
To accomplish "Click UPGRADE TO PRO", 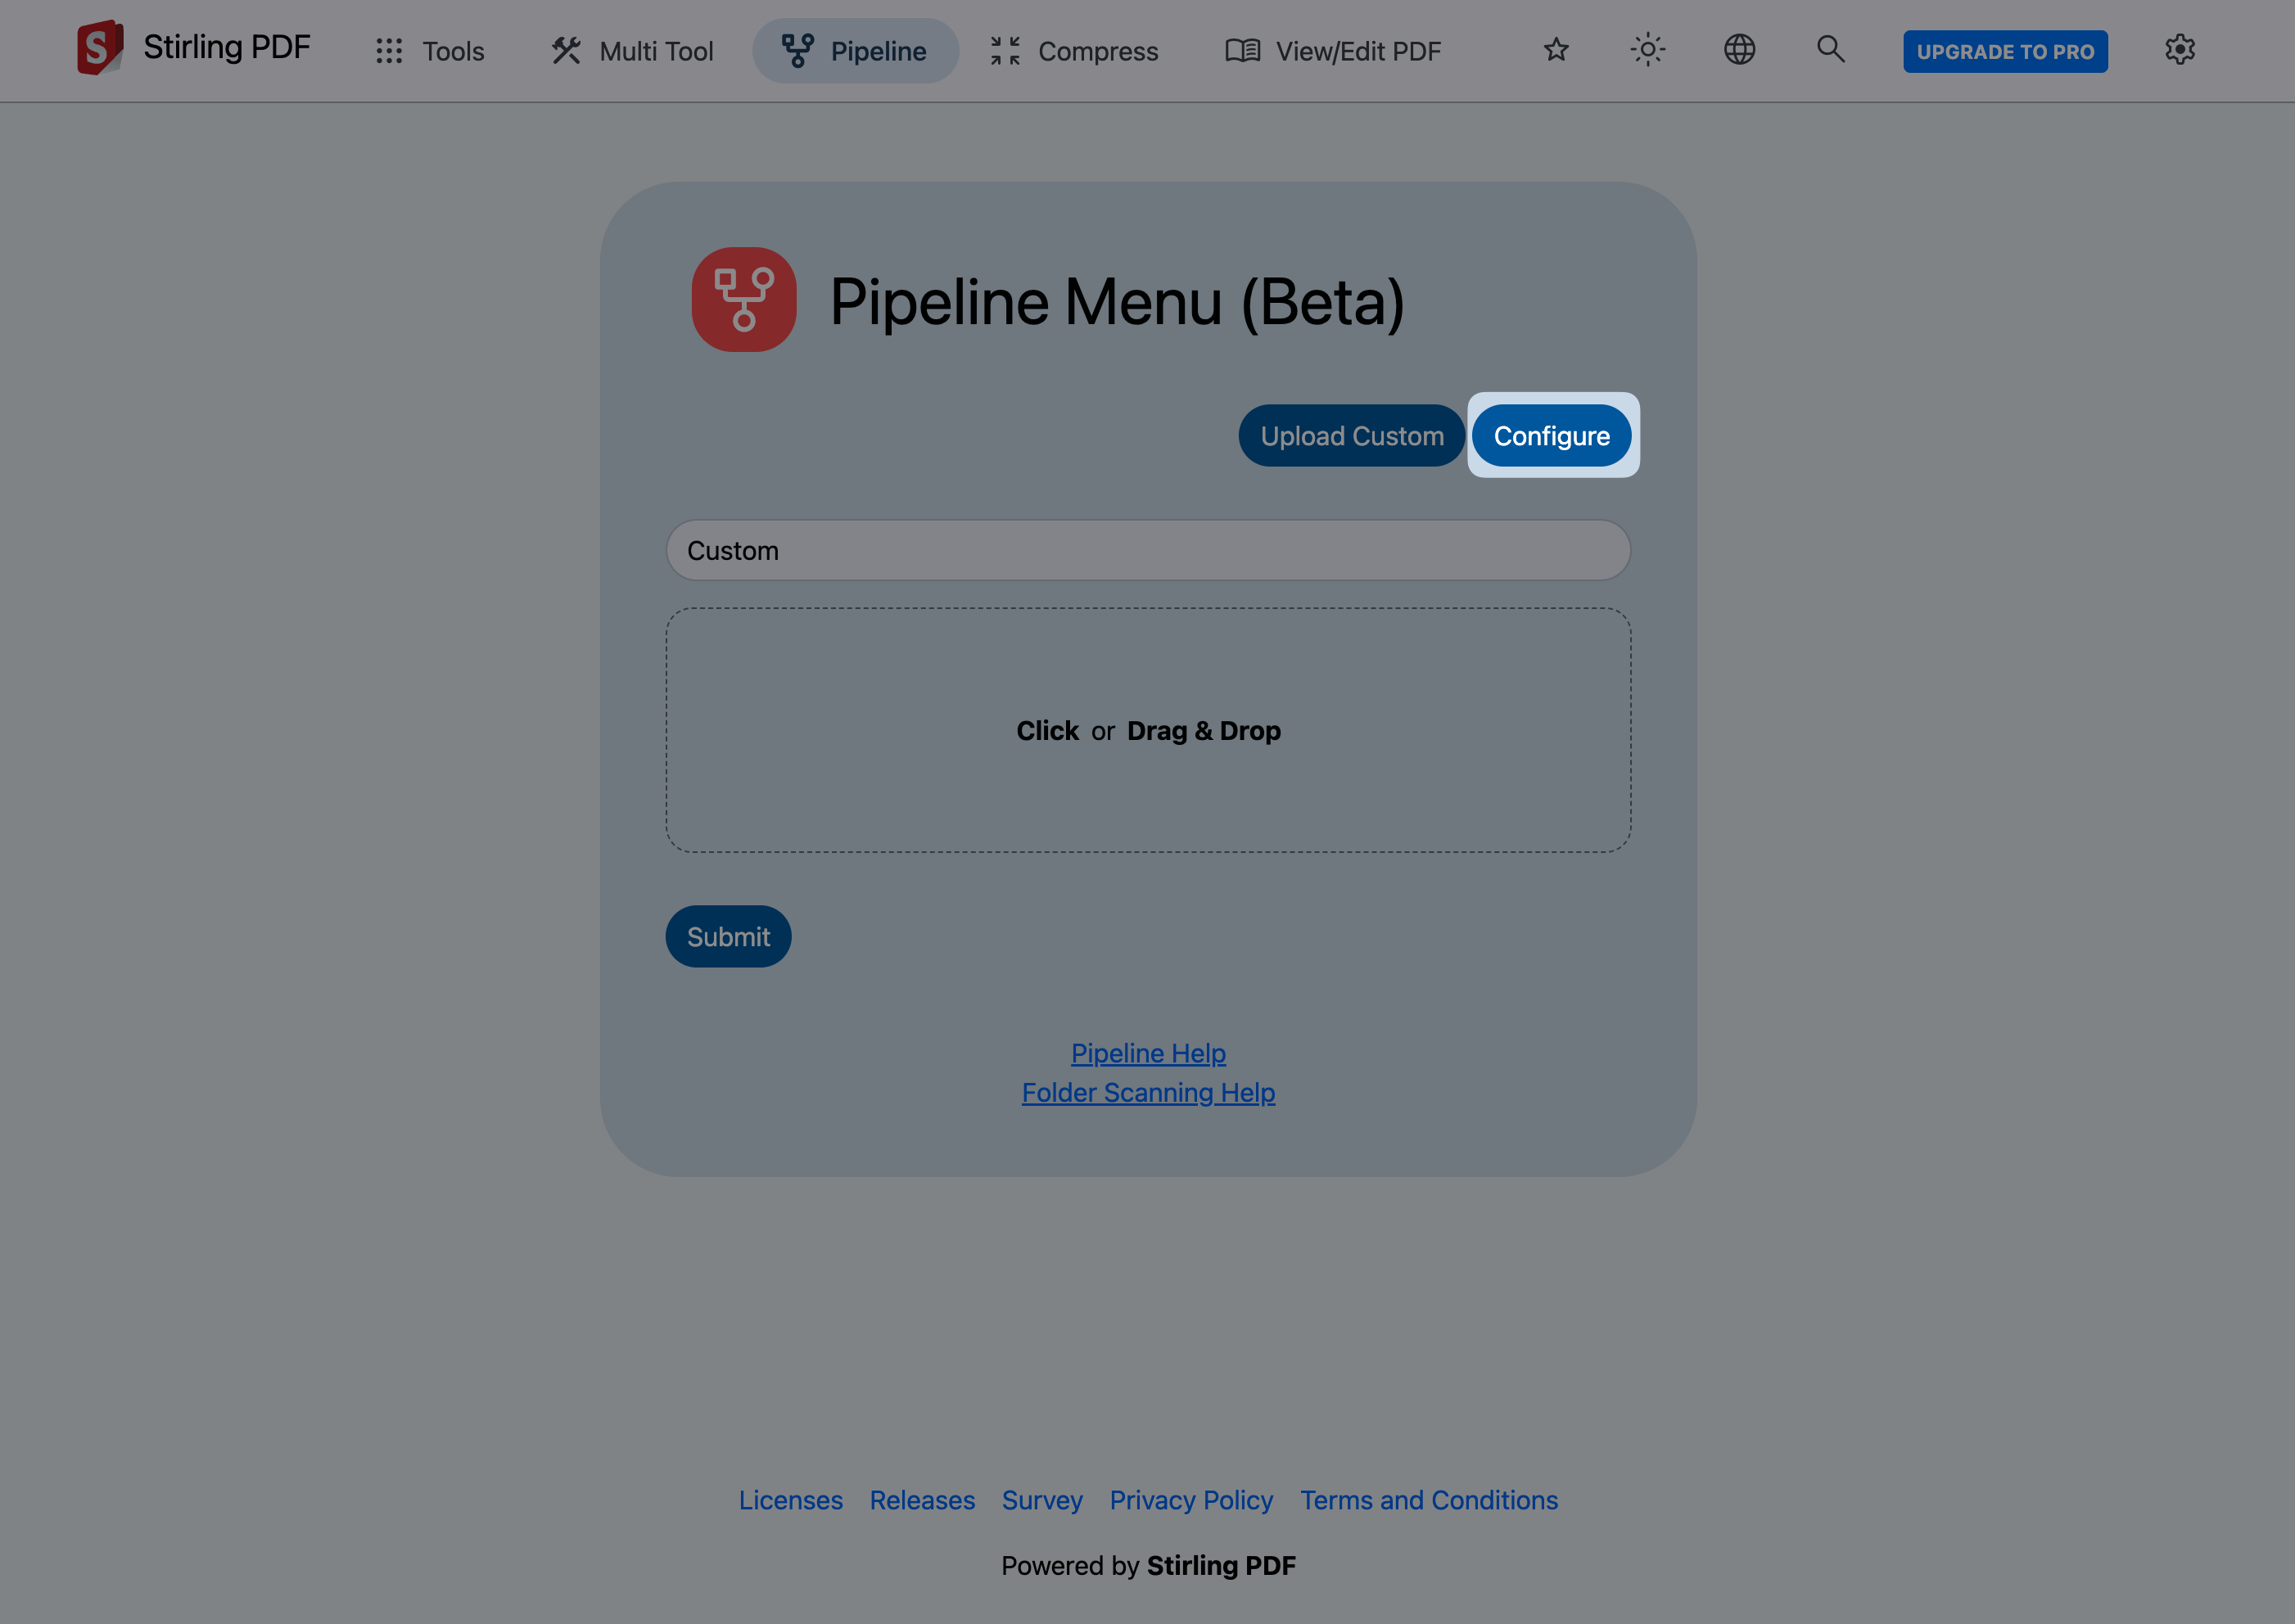I will (2005, 51).
